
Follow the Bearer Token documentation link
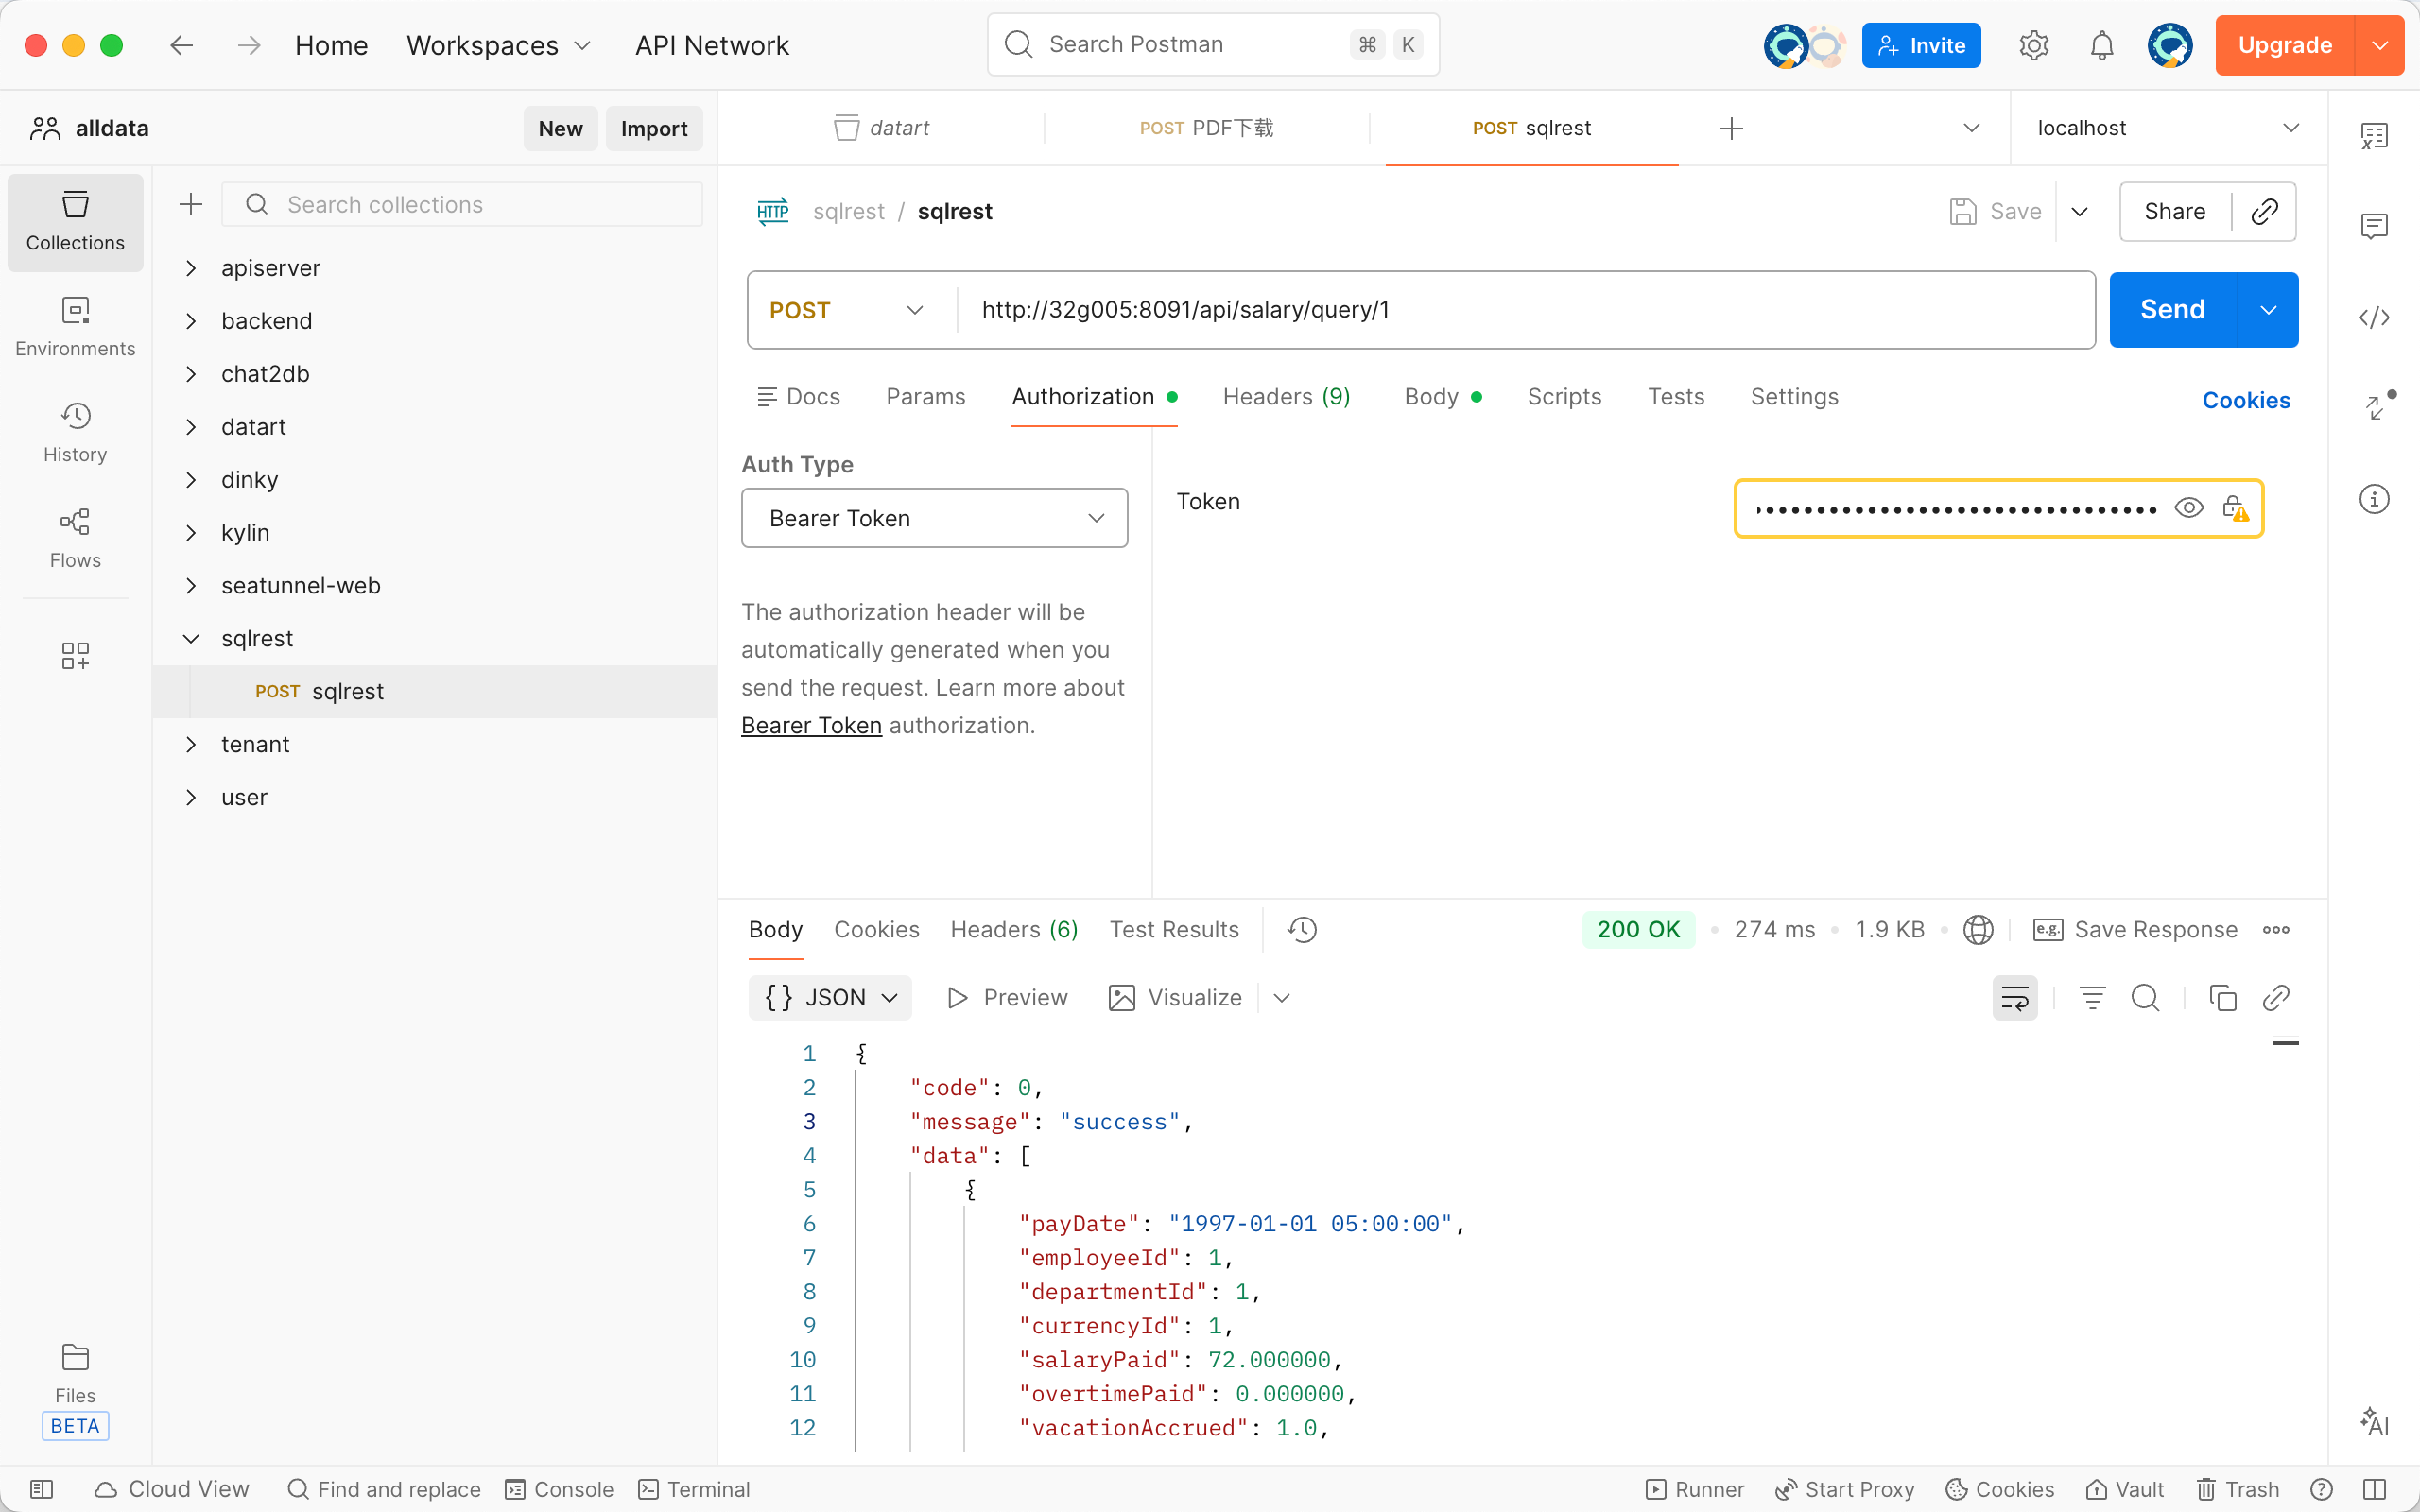click(811, 725)
